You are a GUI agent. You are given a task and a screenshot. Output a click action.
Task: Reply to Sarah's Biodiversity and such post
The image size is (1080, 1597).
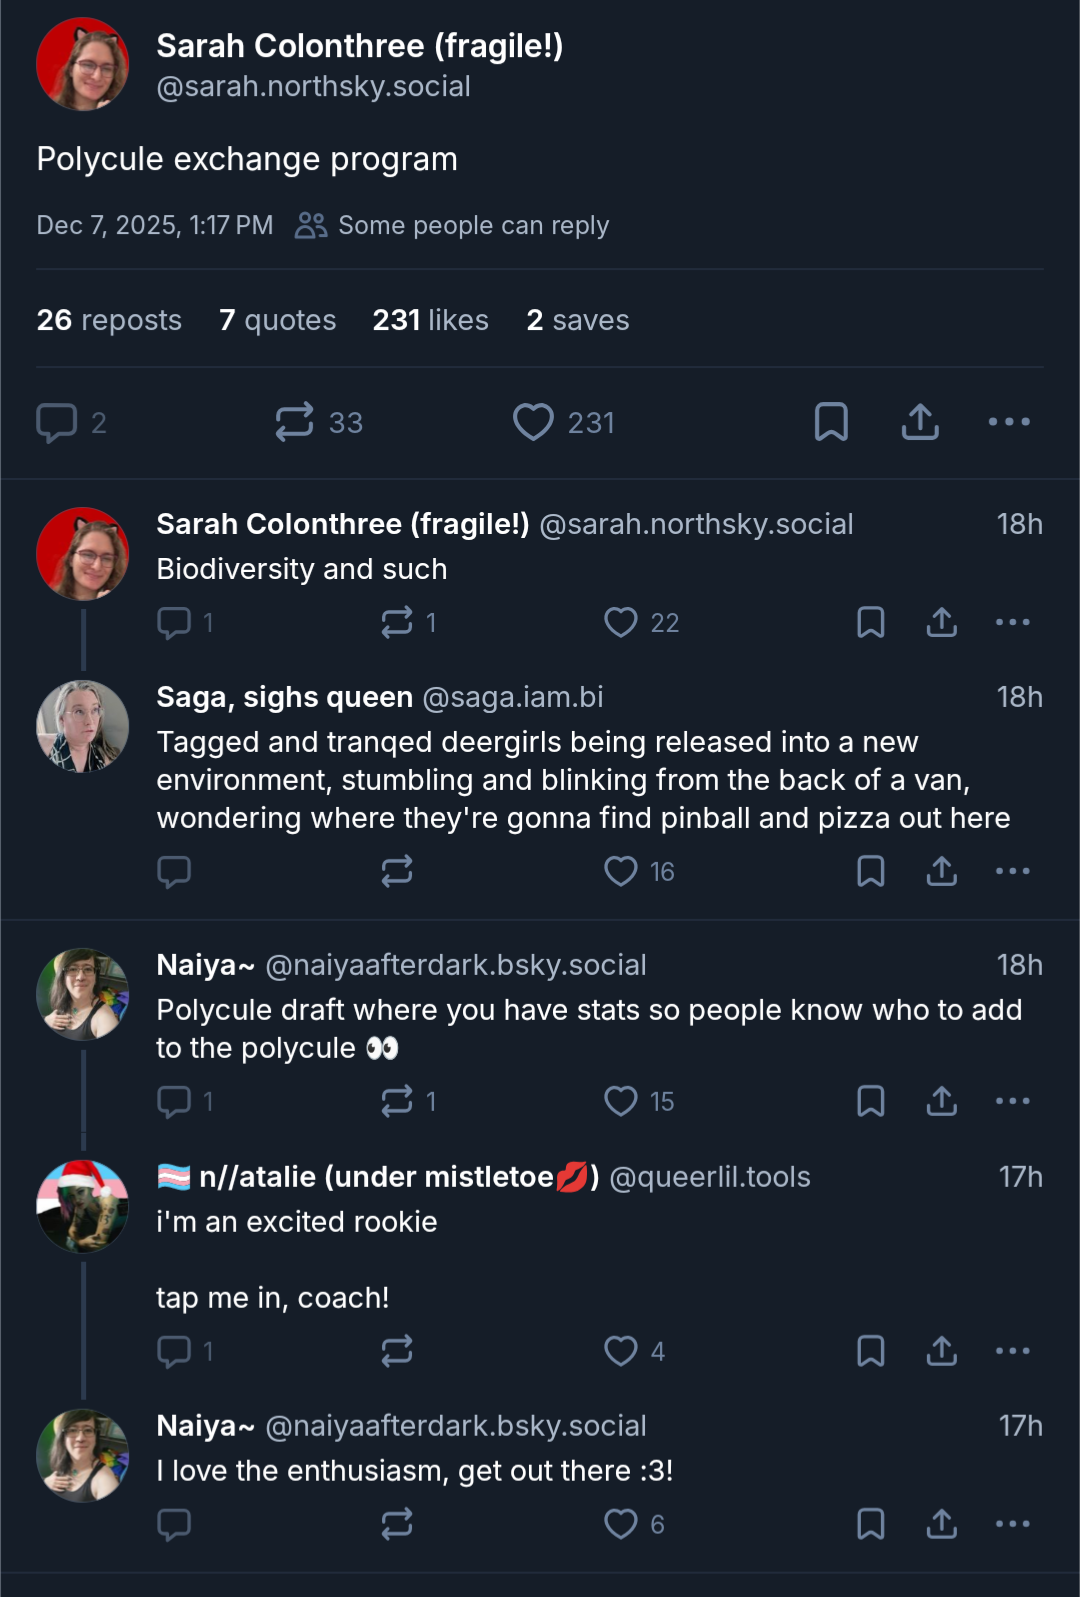(x=175, y=622)
